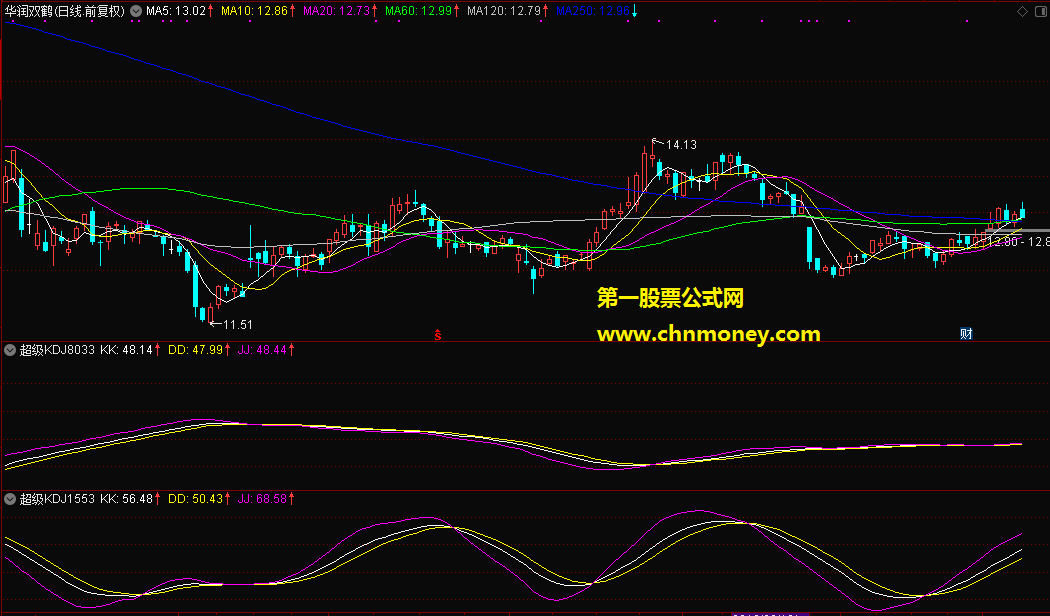1050x616 pixels.
Task: Click KK: 48.14 in KDJ8033 panel
Action: 127,350
